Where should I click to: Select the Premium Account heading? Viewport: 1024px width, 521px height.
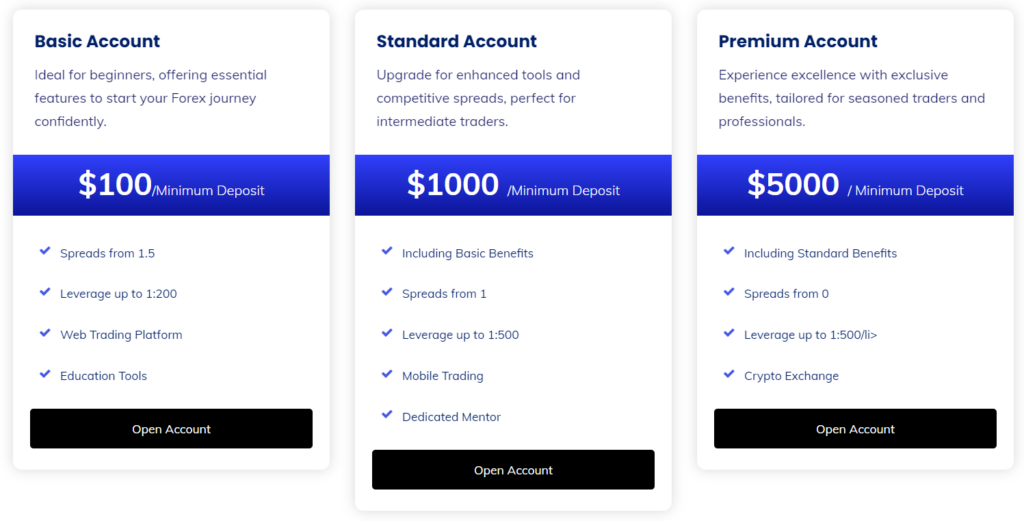point(798,41)
